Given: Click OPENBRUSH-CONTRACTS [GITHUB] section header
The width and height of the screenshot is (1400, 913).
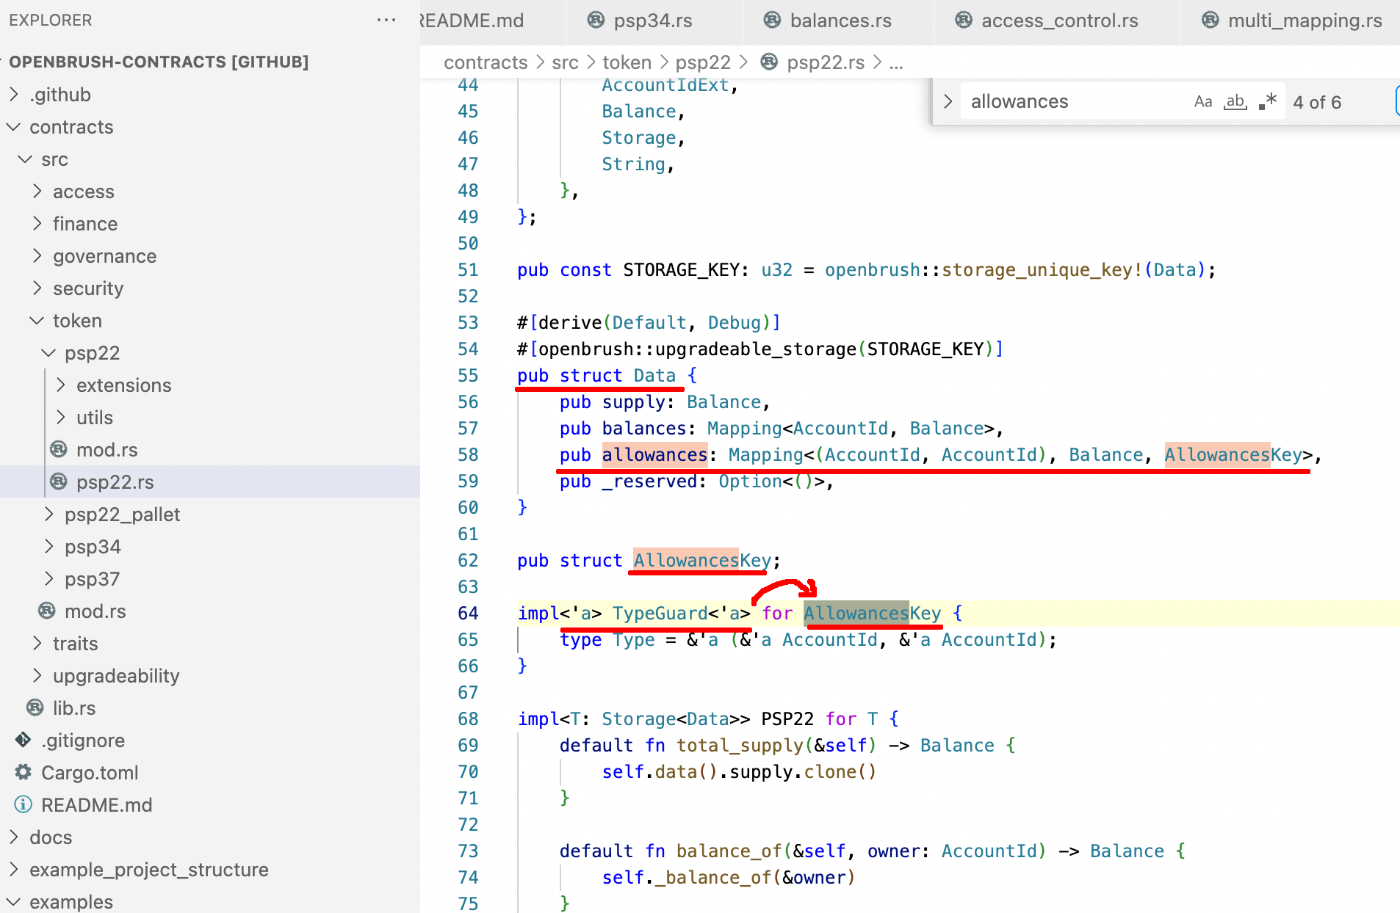Looking at the screenshot, I should (159, 62).
